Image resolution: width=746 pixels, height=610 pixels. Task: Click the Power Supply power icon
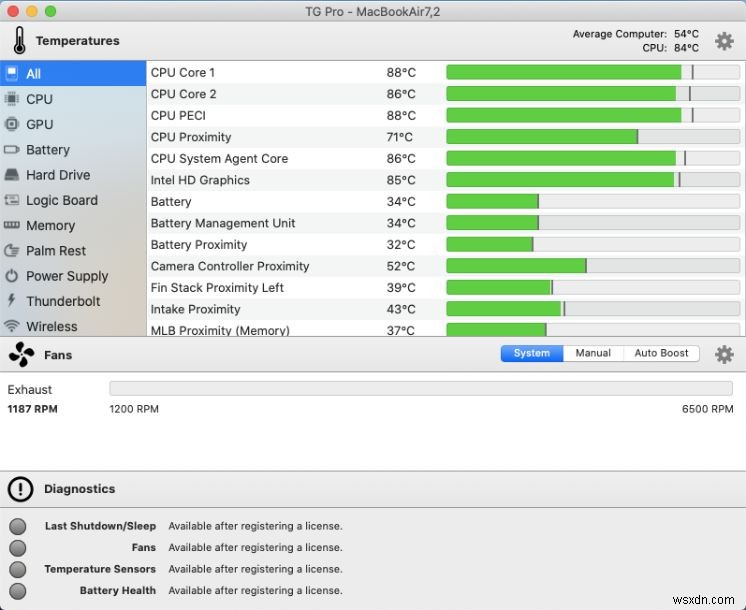point(12,275)
